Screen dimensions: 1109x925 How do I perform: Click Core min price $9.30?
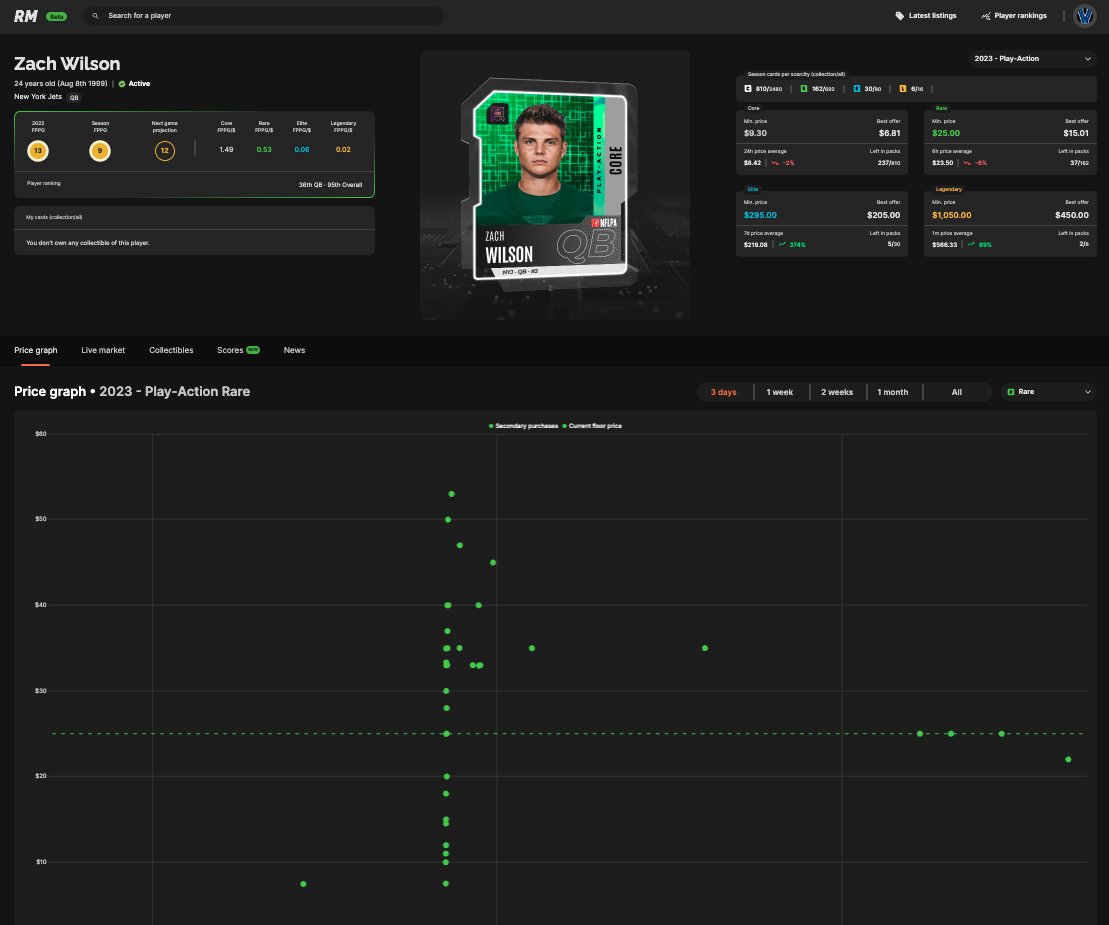click(x=755, y=133)
